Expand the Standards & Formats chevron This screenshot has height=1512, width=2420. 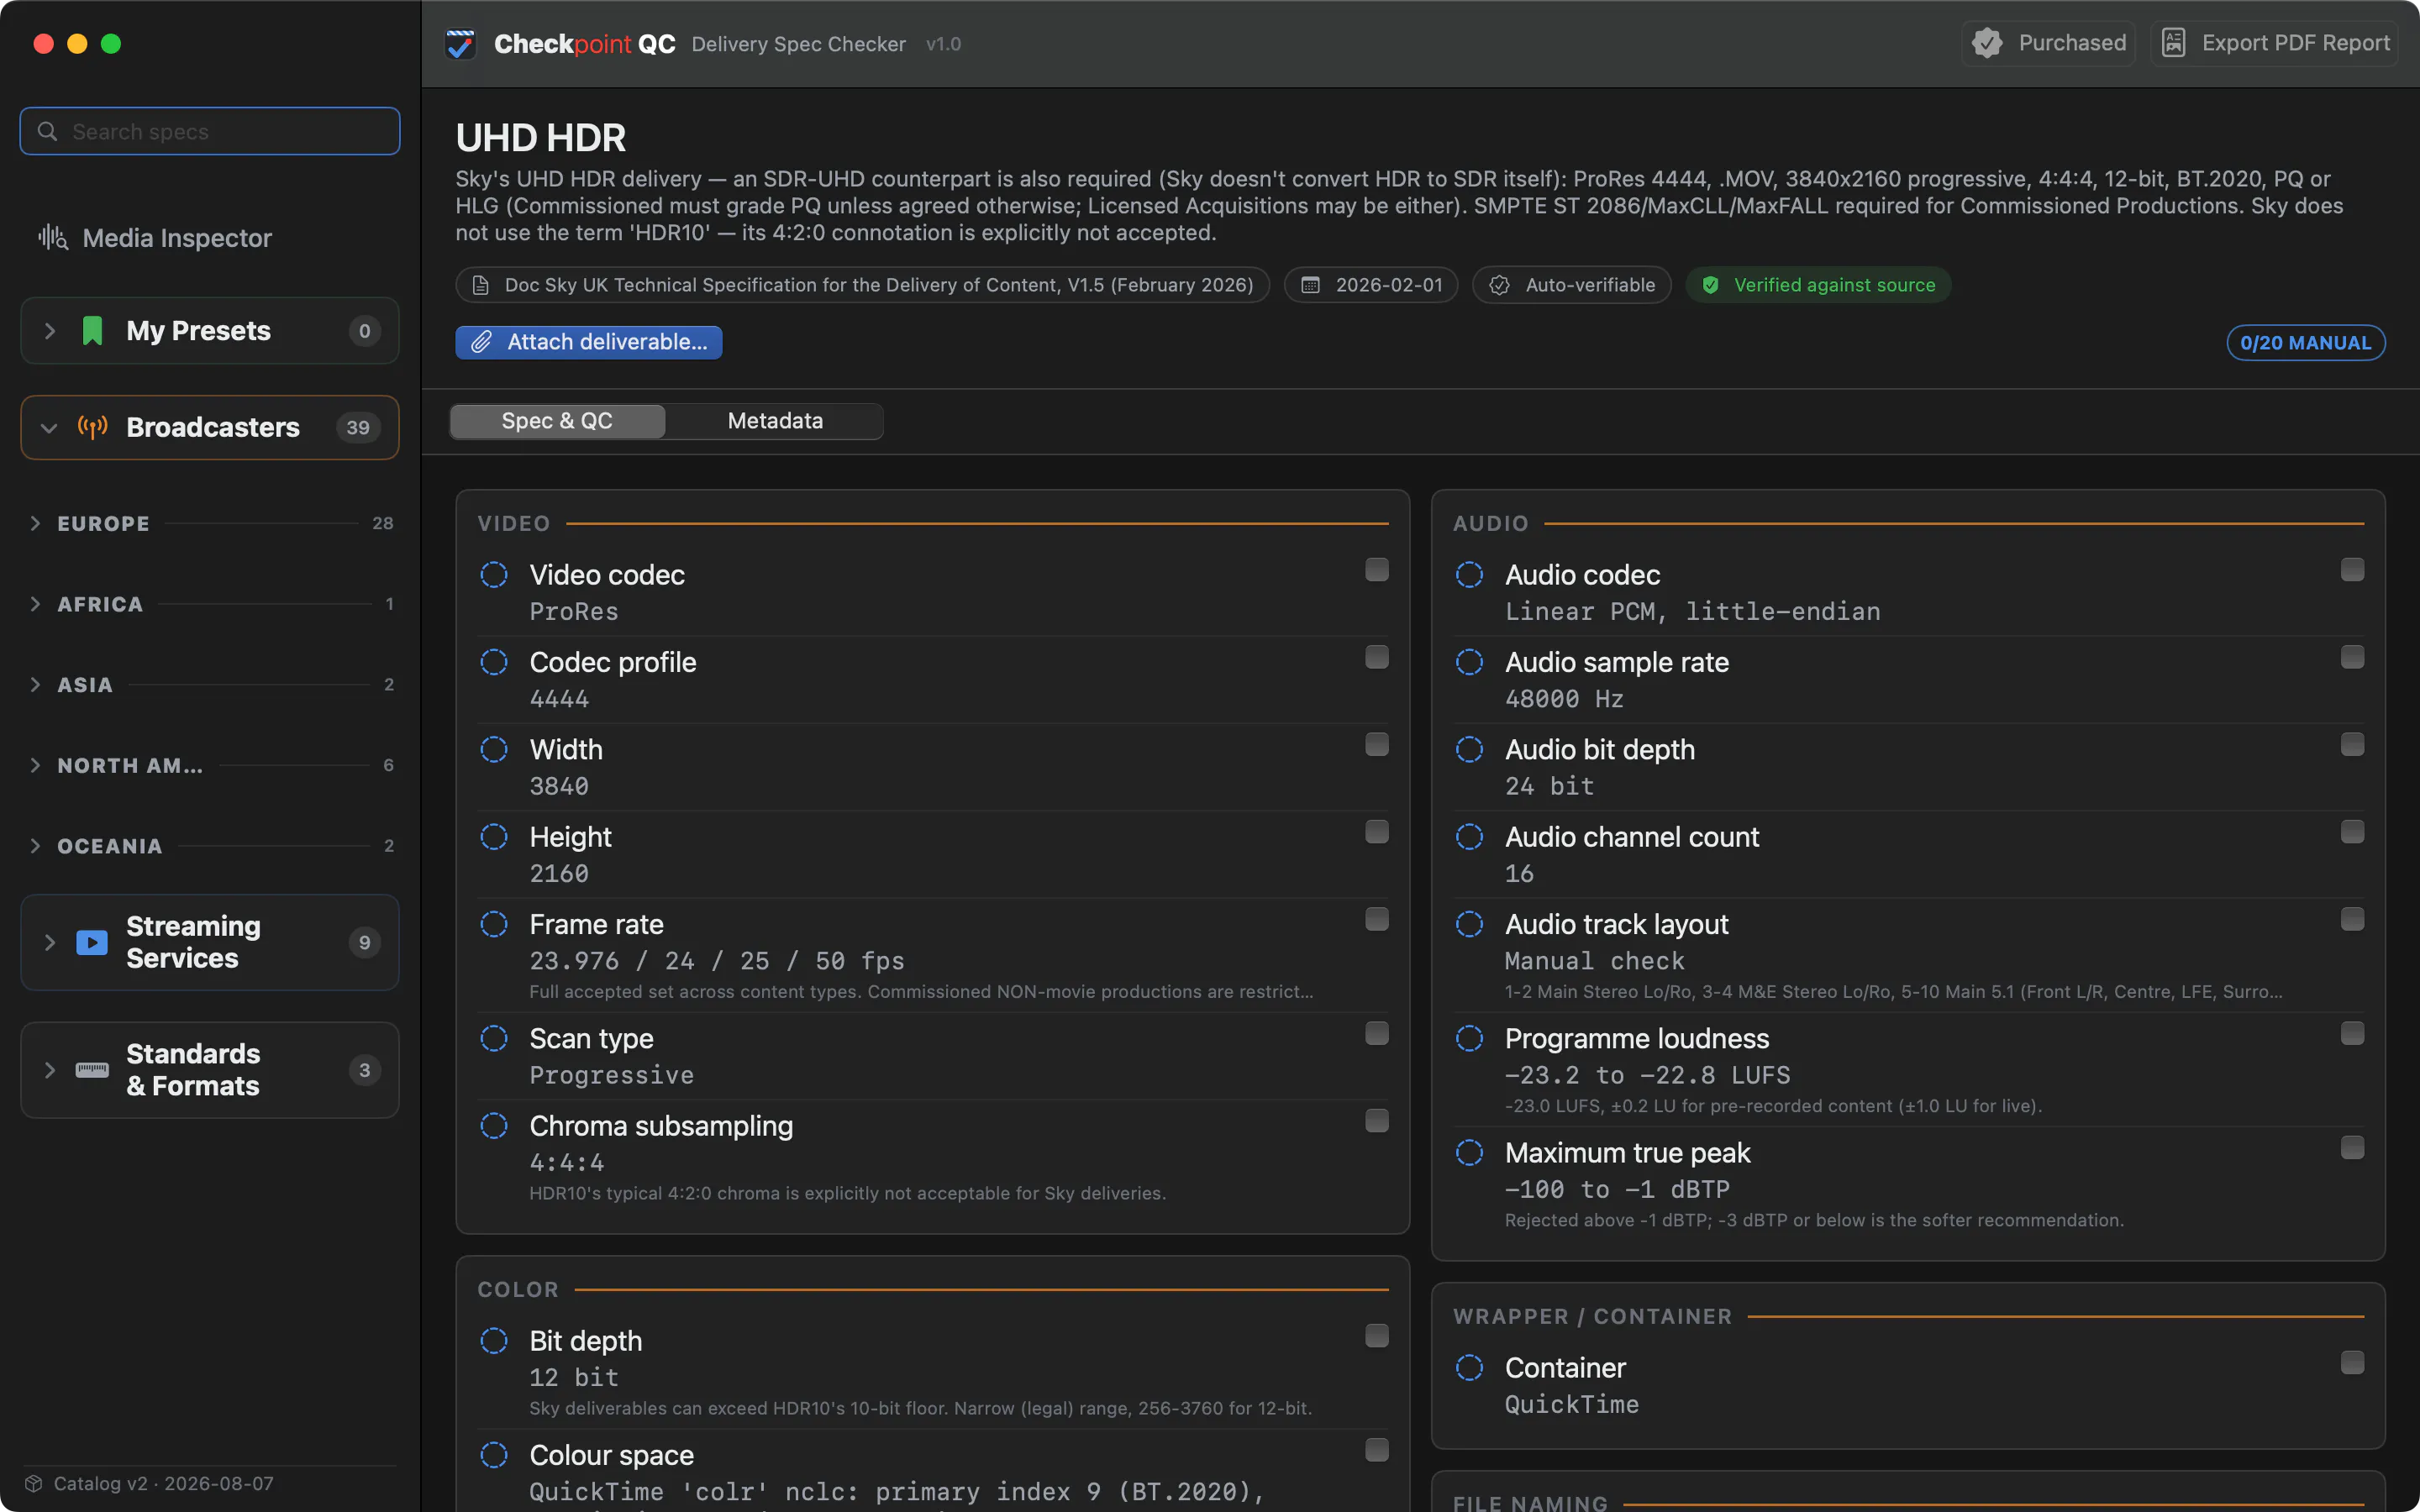click(49, 1070)
